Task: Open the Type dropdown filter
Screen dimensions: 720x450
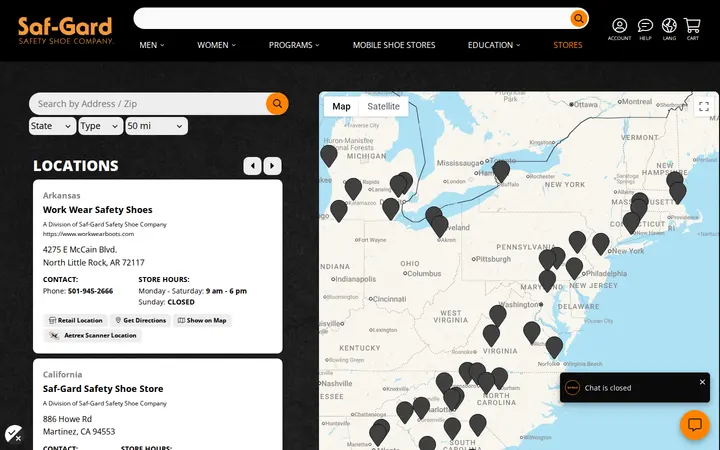Action: coord(101,126)
